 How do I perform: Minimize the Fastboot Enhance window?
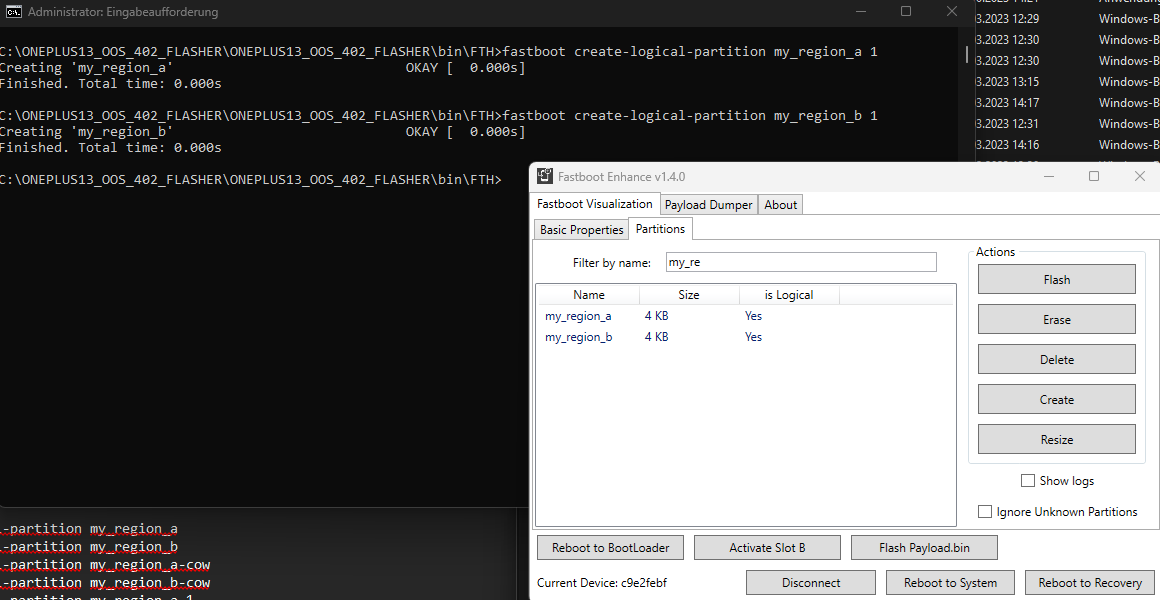[x=1048, y=176]
